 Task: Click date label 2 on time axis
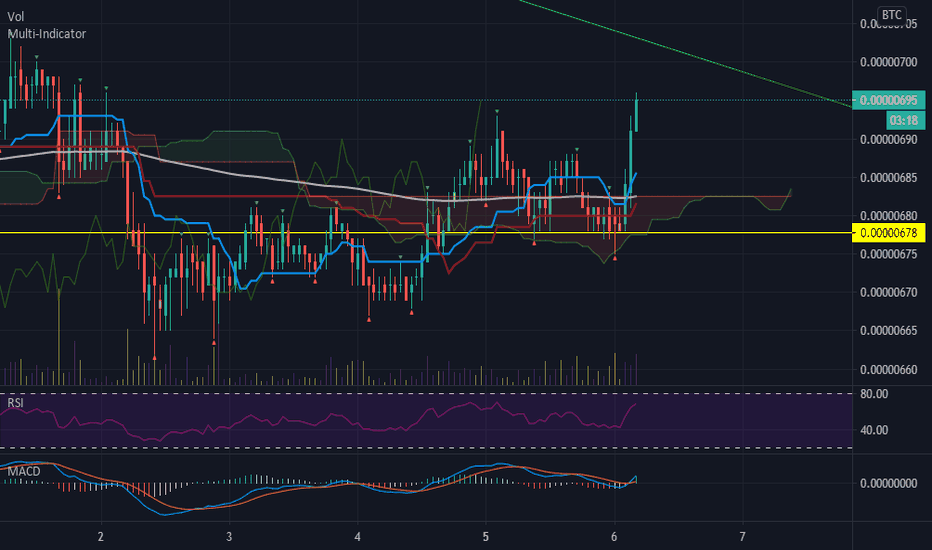tap(100, 537)
